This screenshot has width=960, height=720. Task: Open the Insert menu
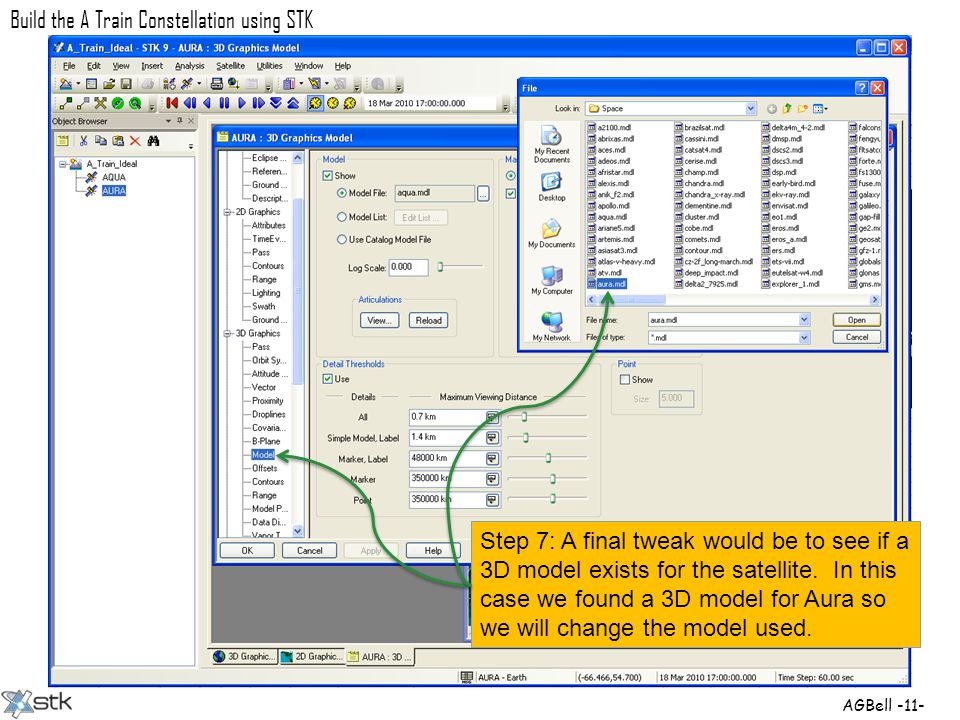coord(152,66)
